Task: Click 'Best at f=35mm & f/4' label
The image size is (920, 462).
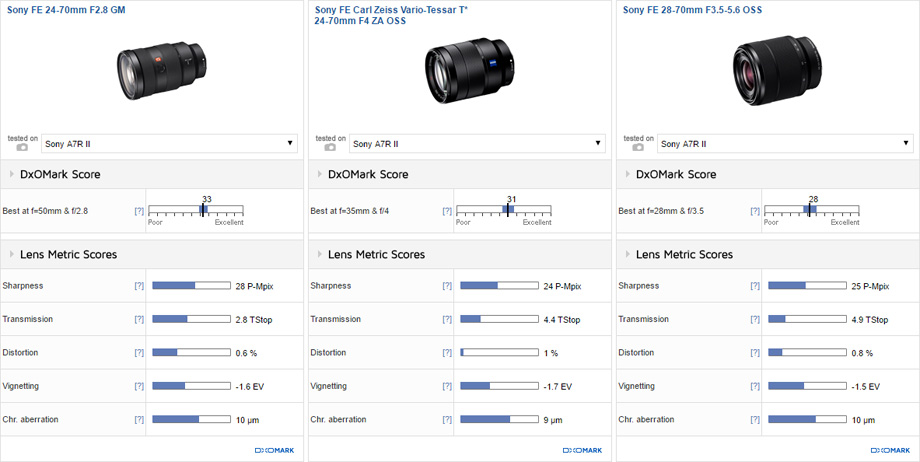Action: [350, 211]
